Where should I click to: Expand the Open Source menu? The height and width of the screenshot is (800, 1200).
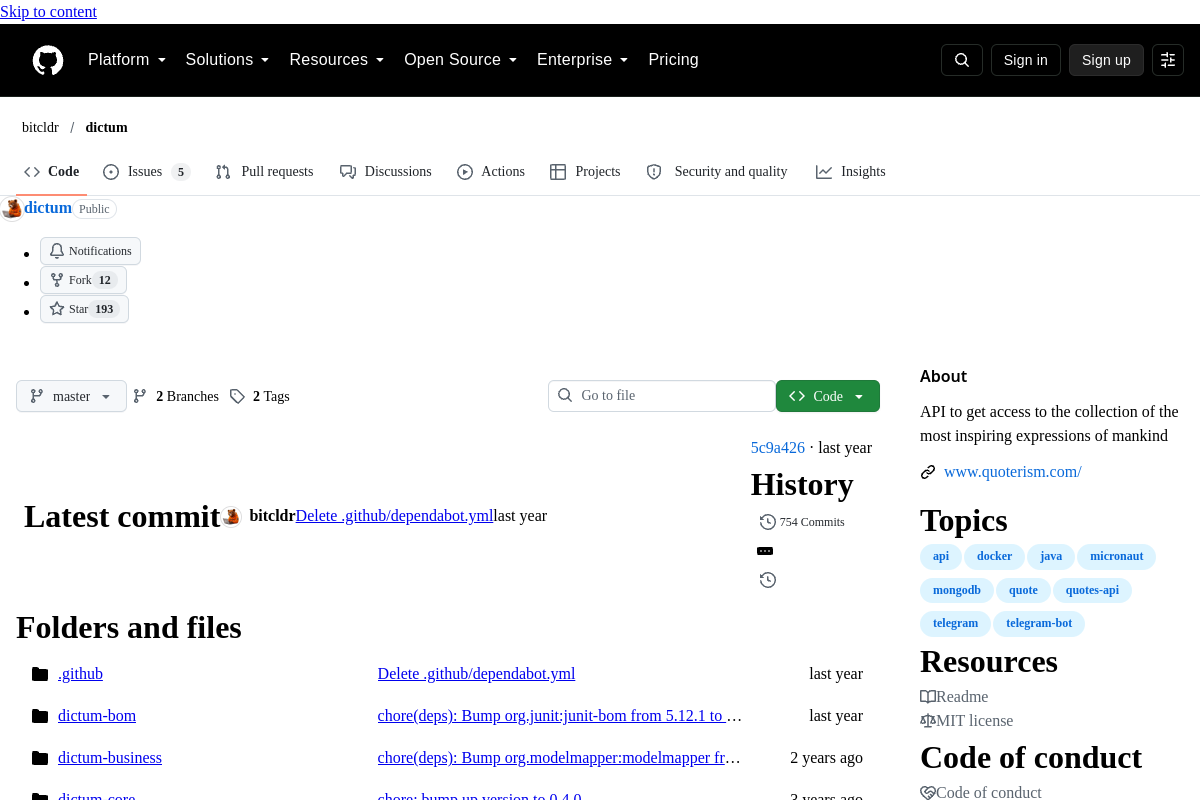pyautogui.click(x=461, y=60)
